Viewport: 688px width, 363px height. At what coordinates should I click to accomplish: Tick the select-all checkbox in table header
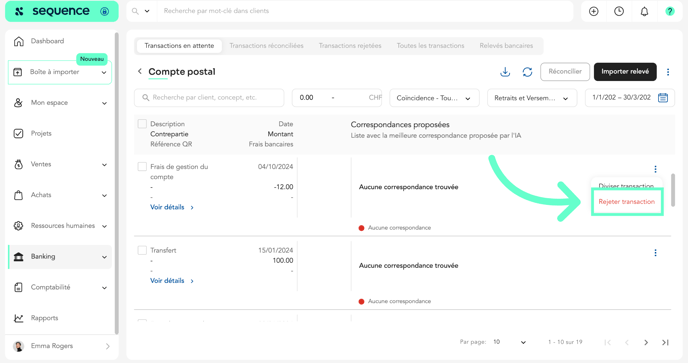tap(142, 124)
